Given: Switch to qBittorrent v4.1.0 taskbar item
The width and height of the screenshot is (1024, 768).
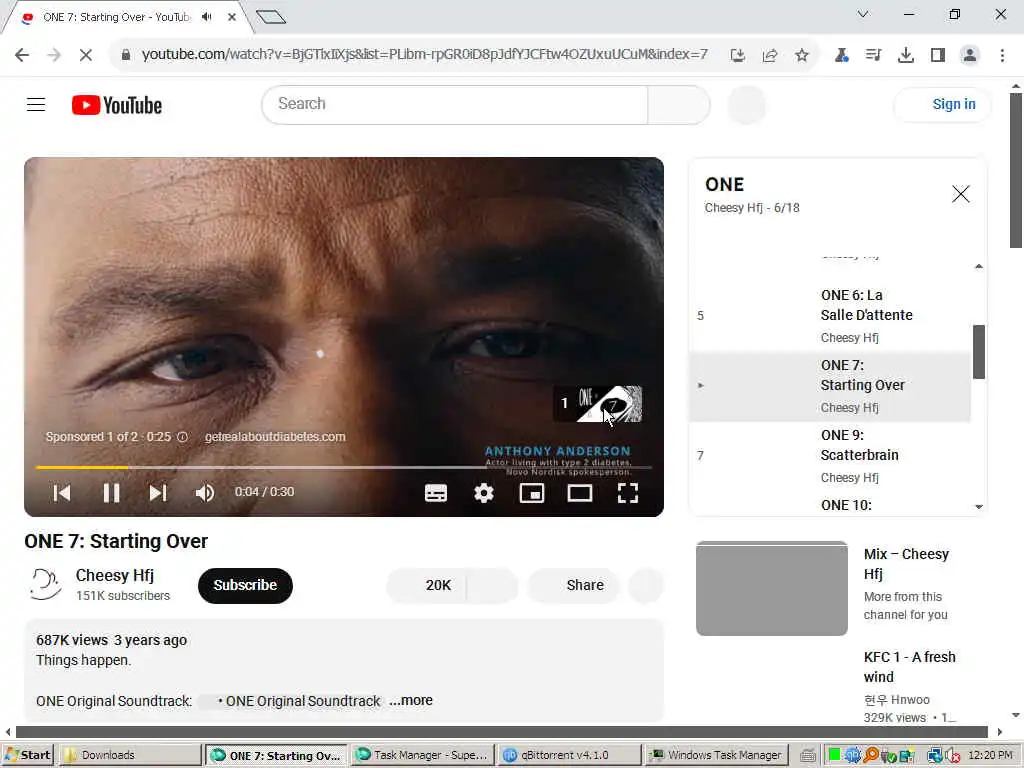Looking at the screenshot, I should tap(568, 755).
